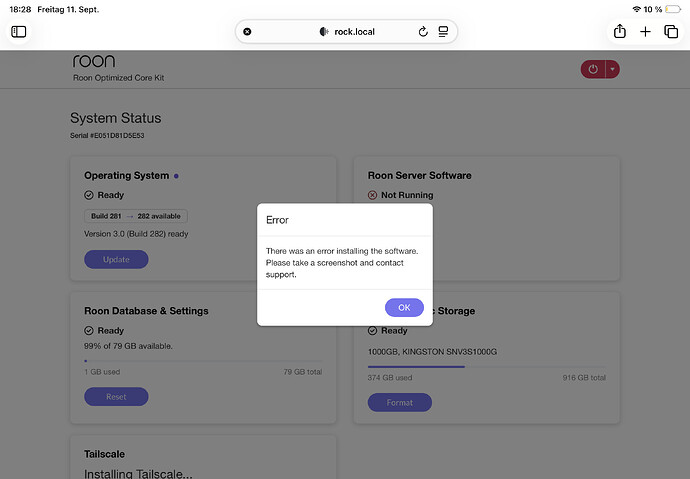The image size is (690, 479).
Task: Click '916 GB total' storage text
Action: (x=584, y=377)
